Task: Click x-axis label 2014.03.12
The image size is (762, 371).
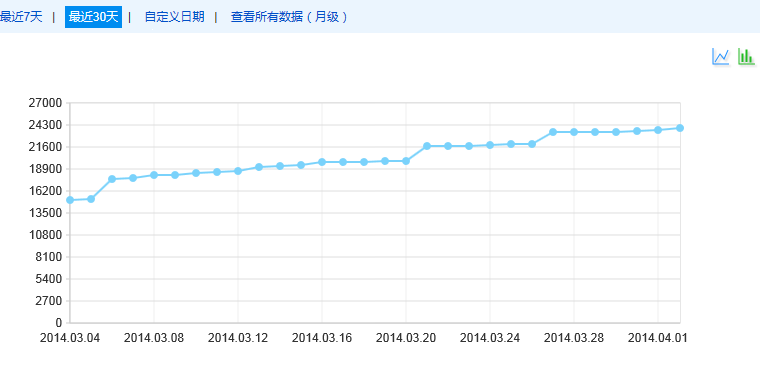Action: pos(238,338)
